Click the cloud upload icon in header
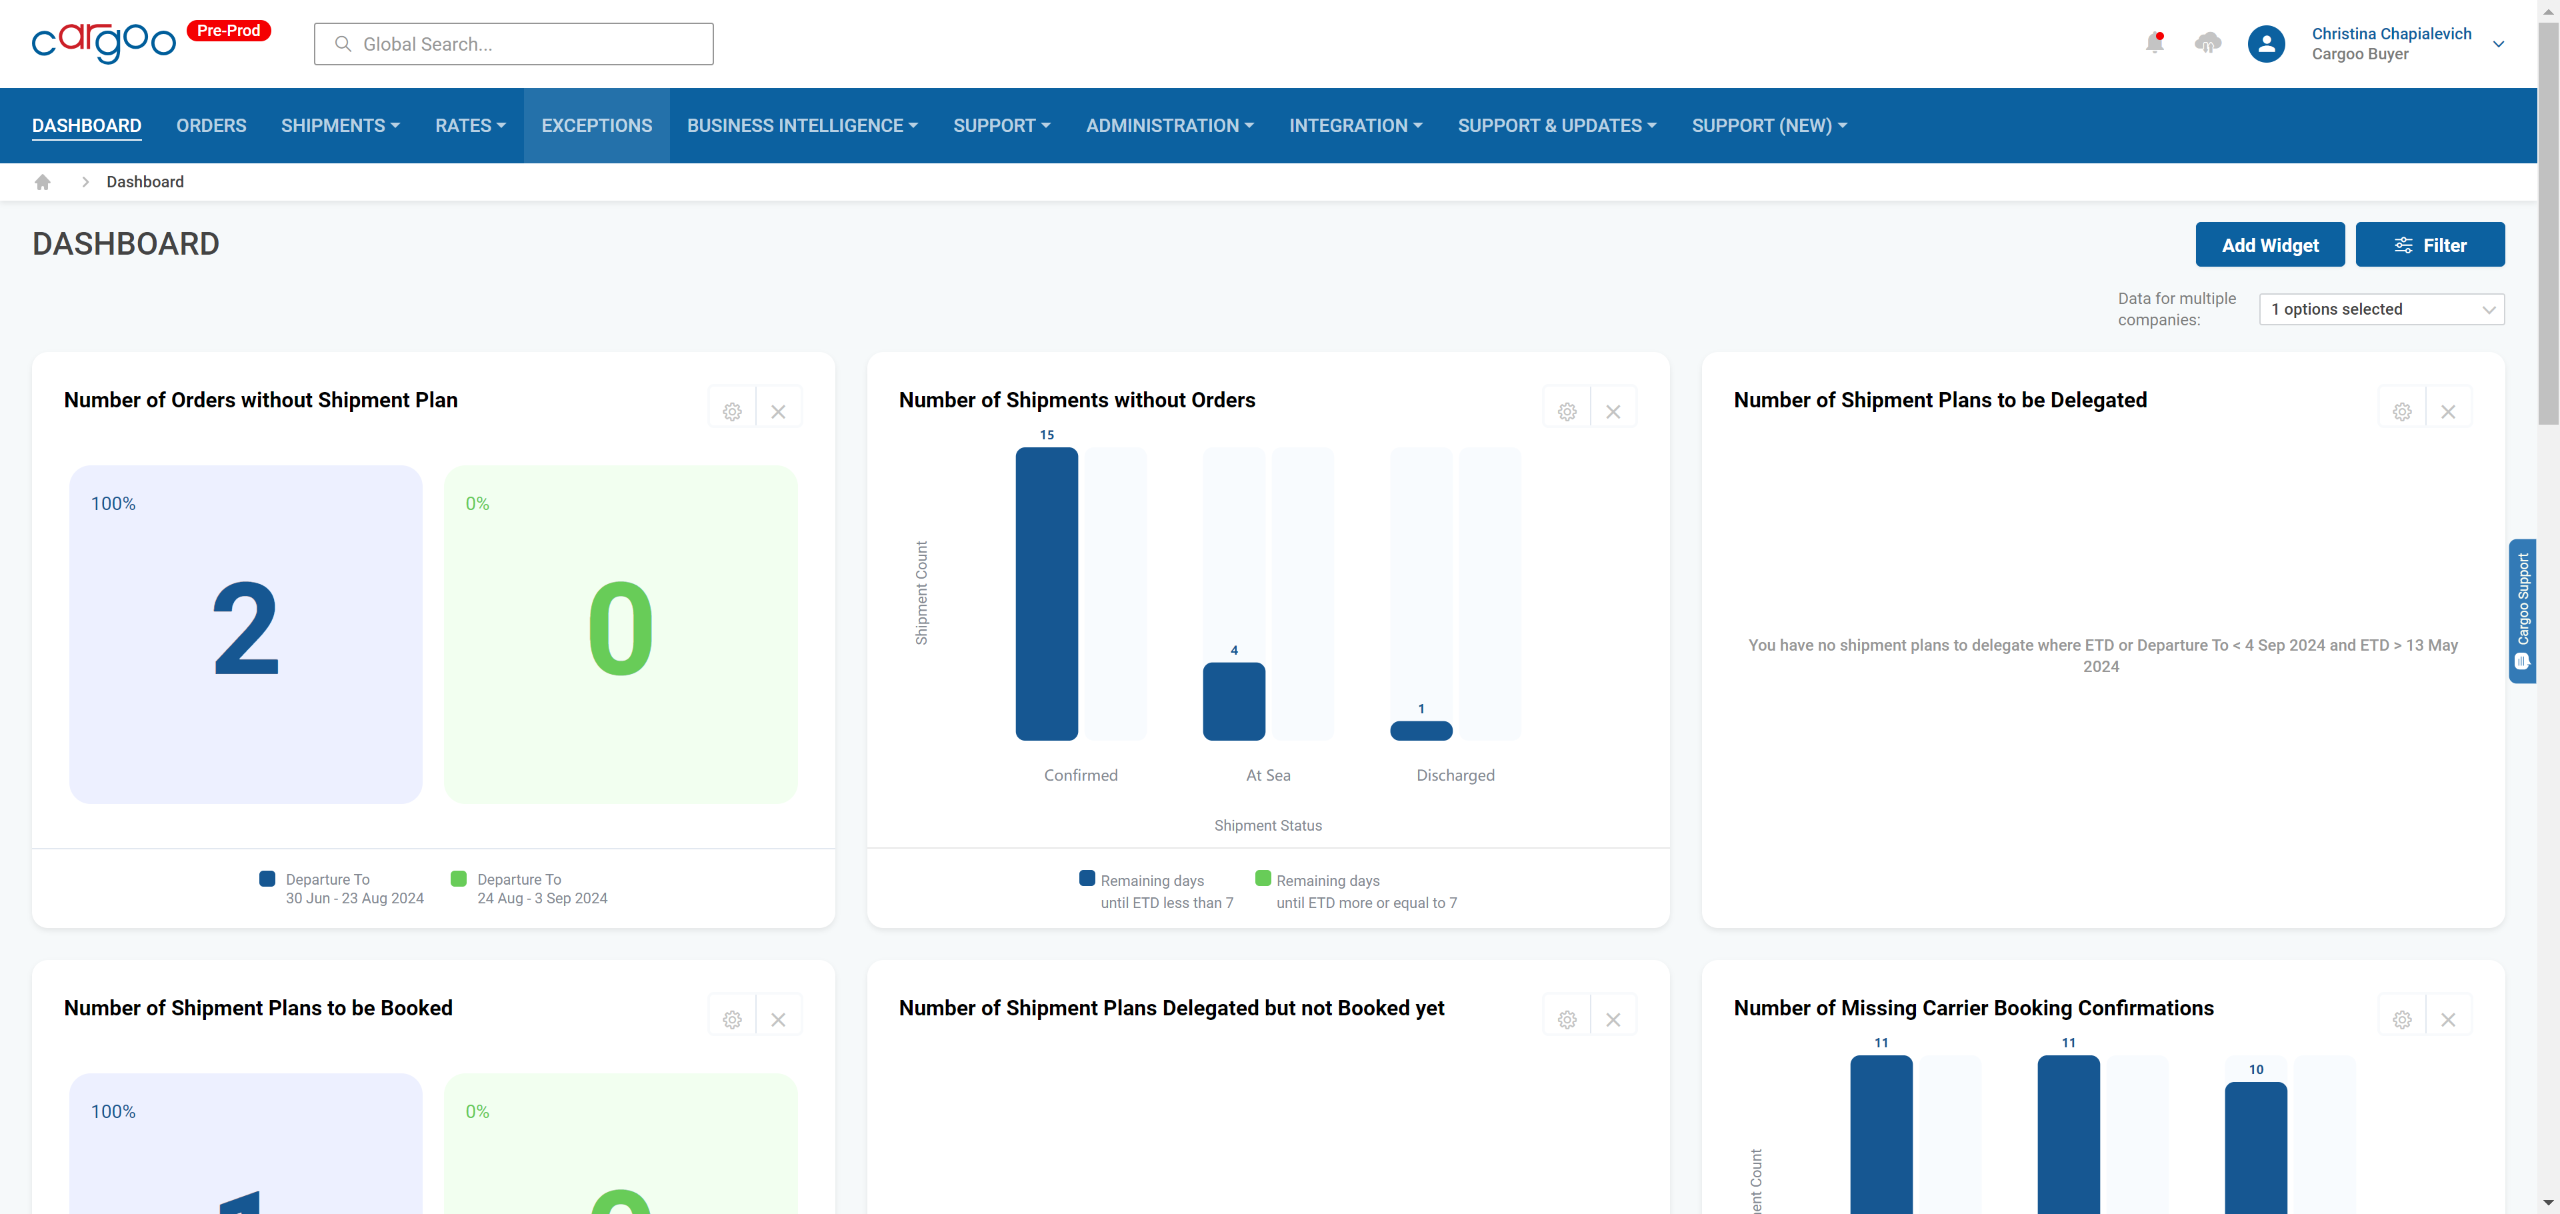This screenshot has width=2560, height=1214. coord(2207,43)
